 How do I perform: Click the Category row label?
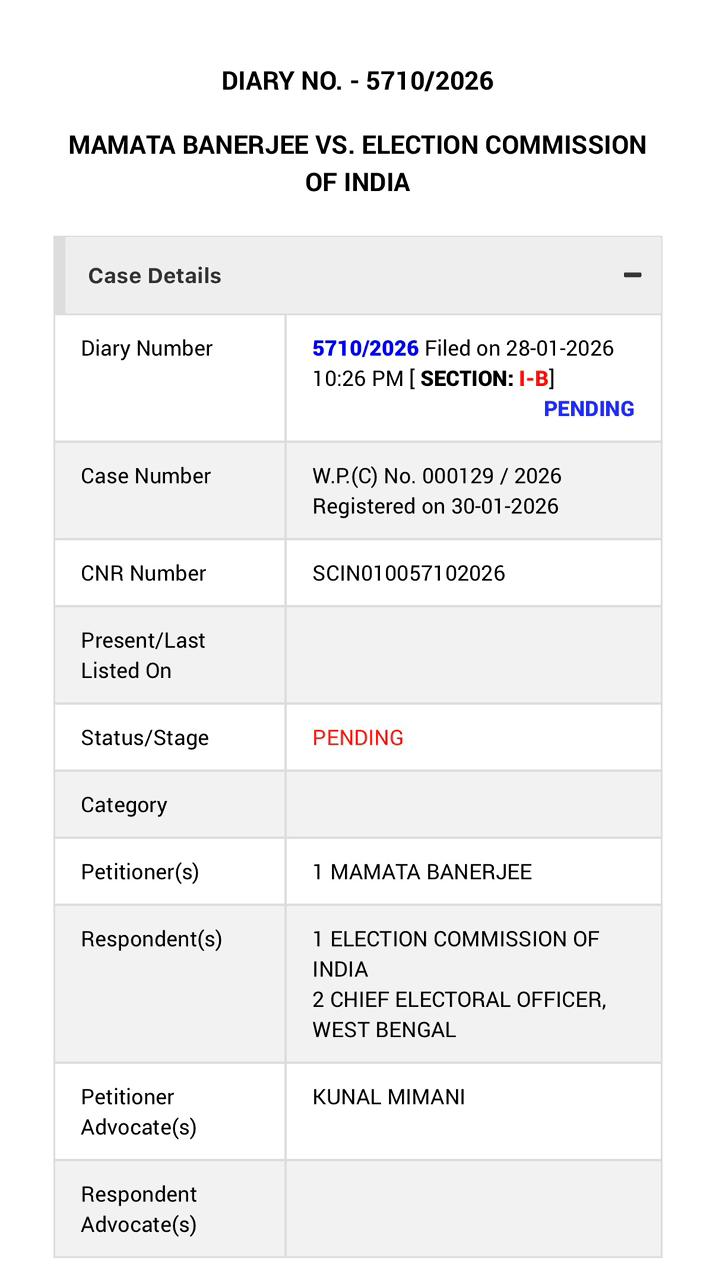pos(124,804)
